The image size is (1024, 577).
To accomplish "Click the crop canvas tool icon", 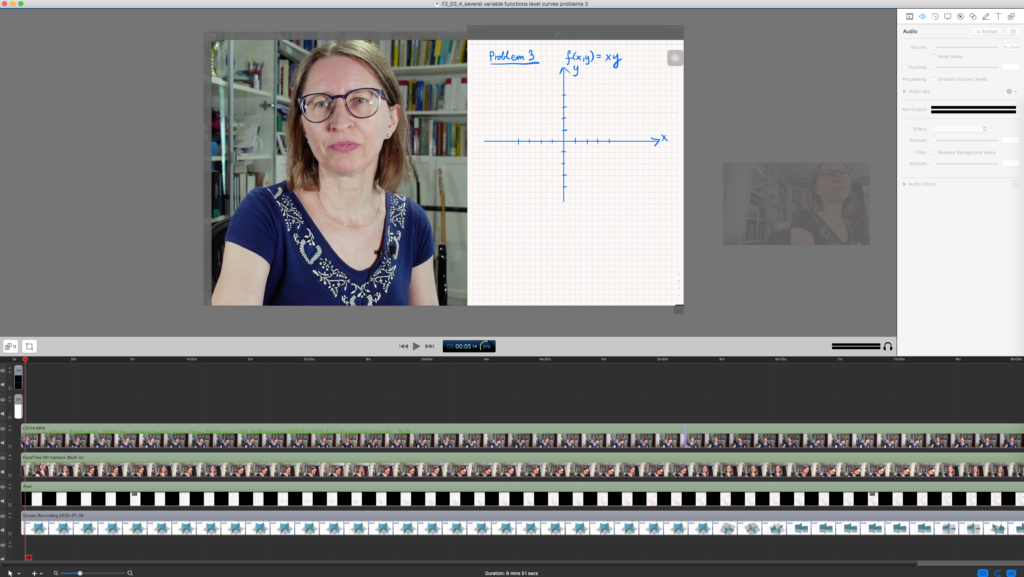I will [30, 346].
